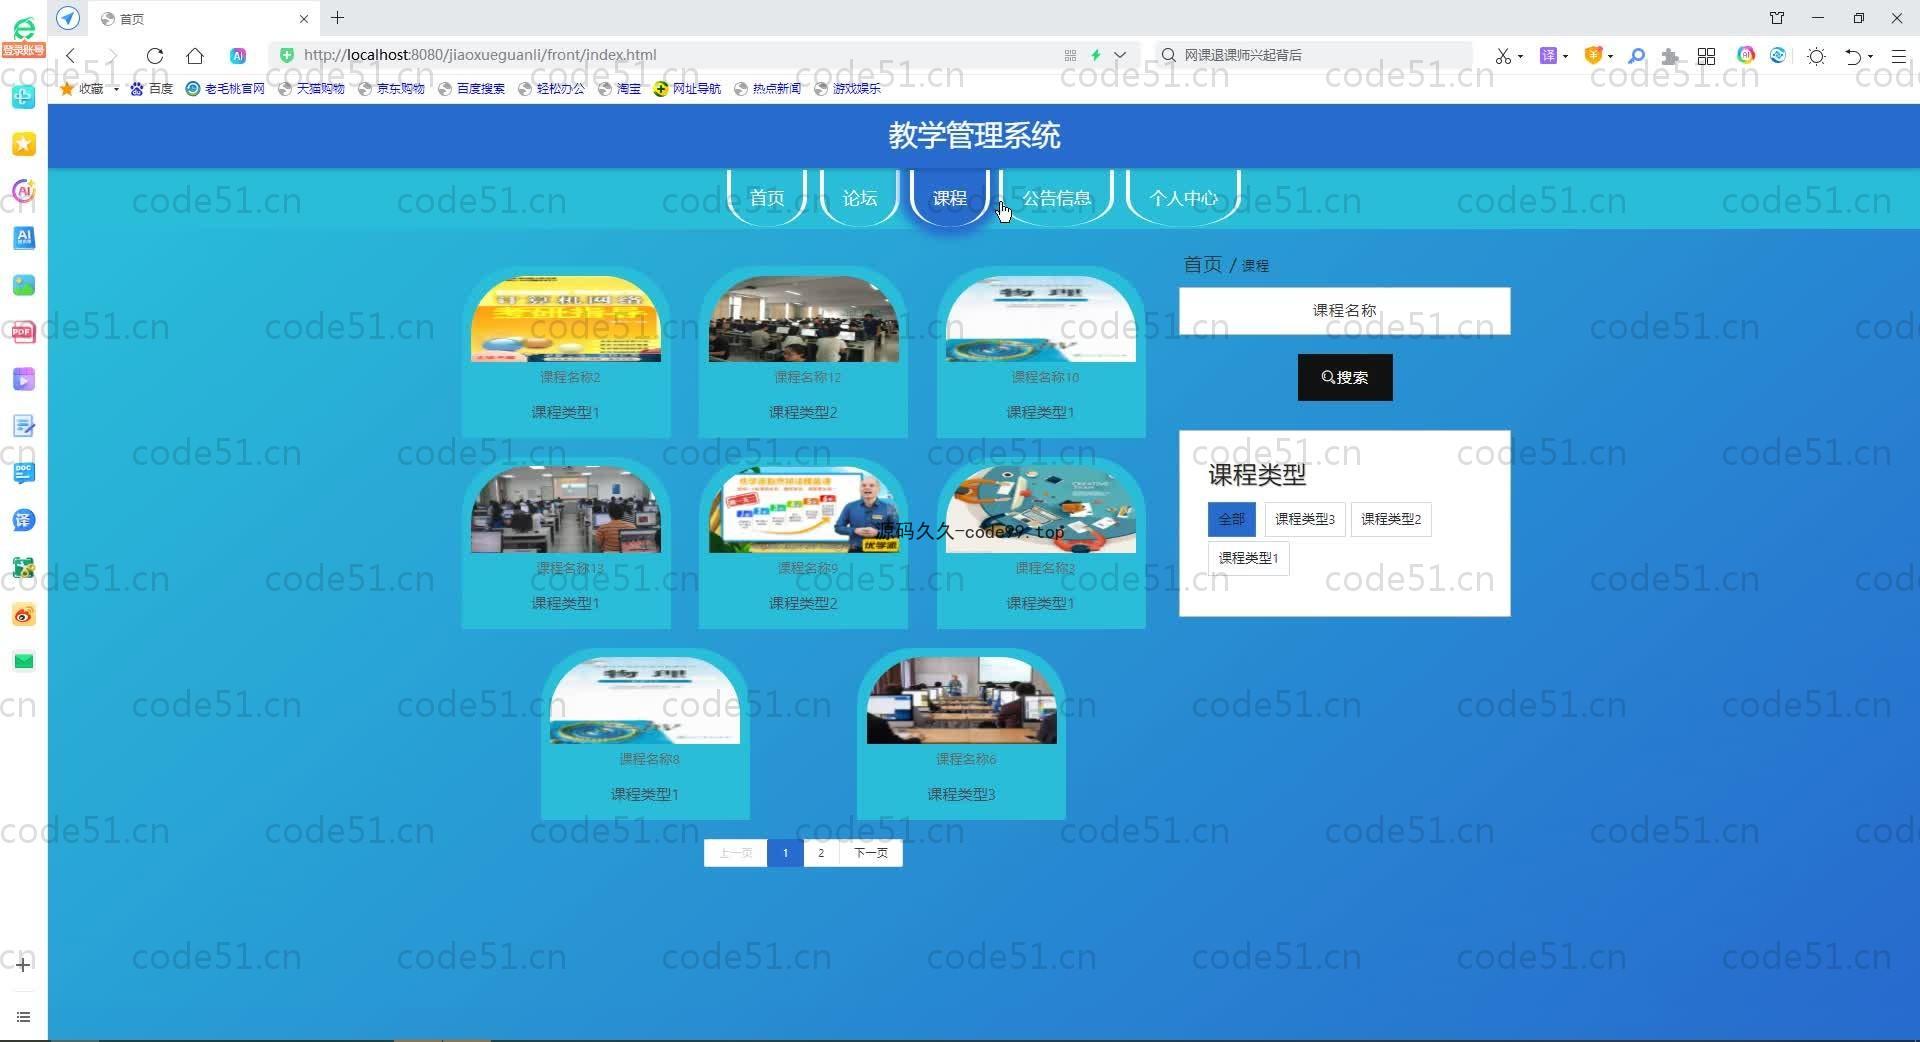The width and height of the screenshot is (1920, 1042).
Task: Go to 个人中心 navigation tab
Action: coord(1183,198)
